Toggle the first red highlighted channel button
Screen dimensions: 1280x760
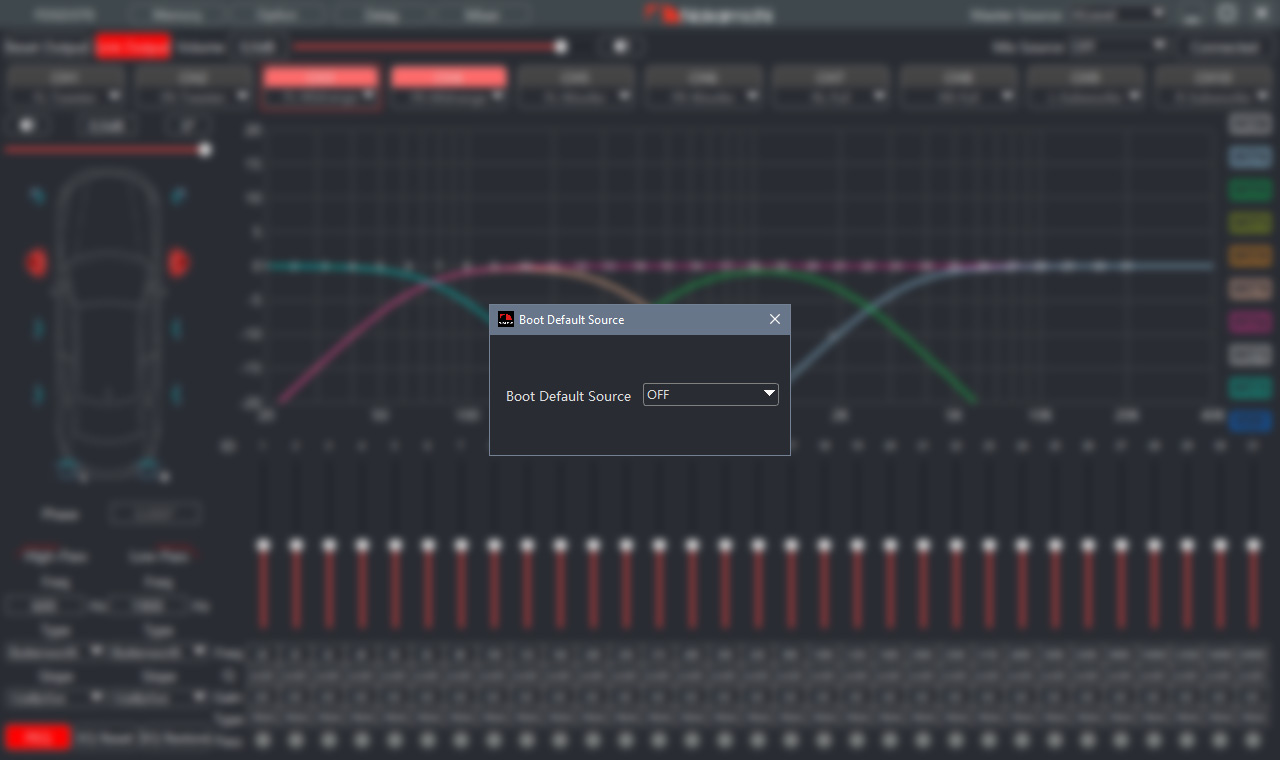pyautogui.click(x=321, y=77)
